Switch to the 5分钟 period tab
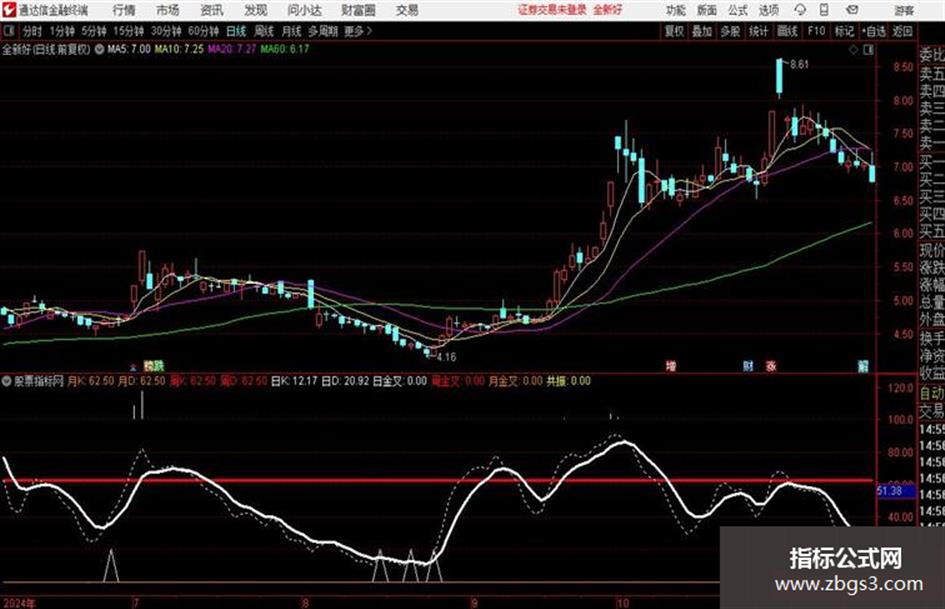This screenshot has height=609, width=945. click(x=93, y=31)
